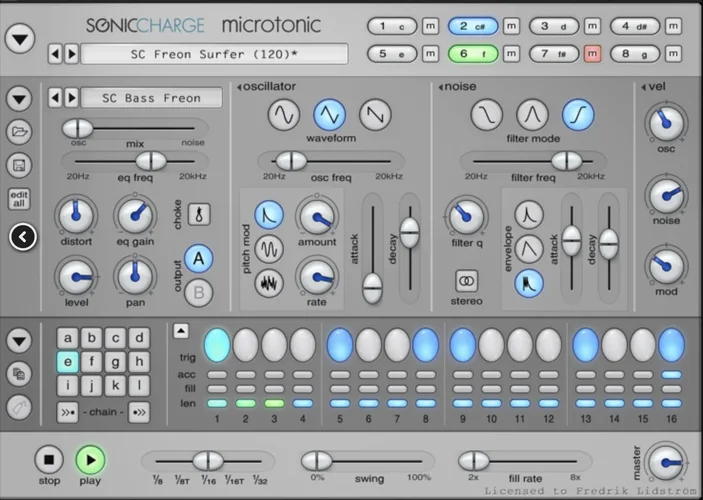Toggle the accent on step 16

point(671,374)
